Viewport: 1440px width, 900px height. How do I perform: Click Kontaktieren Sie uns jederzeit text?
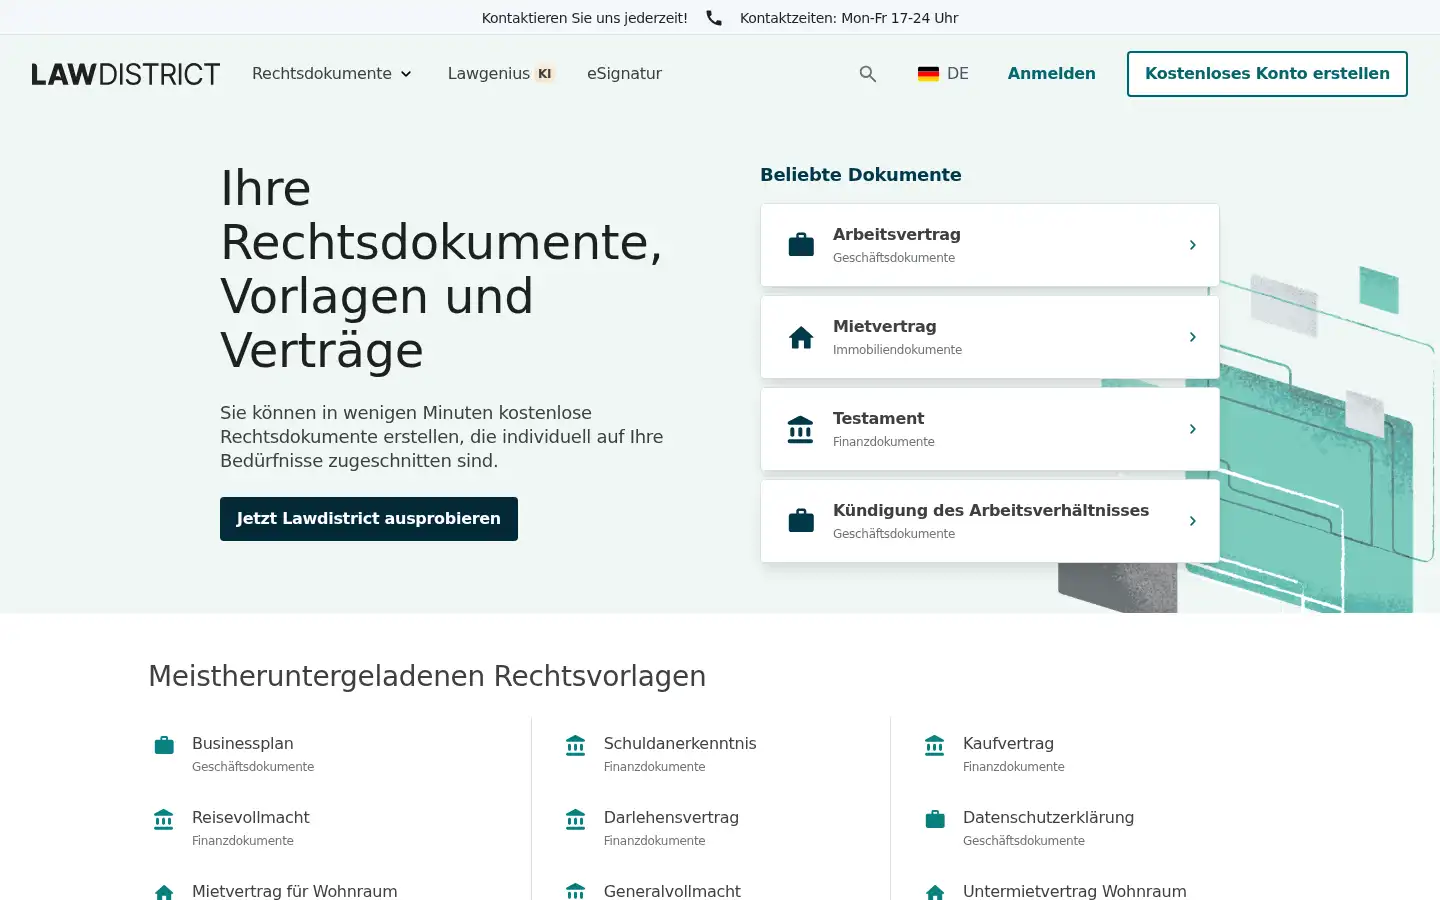pyautogui.click(x=585, y=18)
